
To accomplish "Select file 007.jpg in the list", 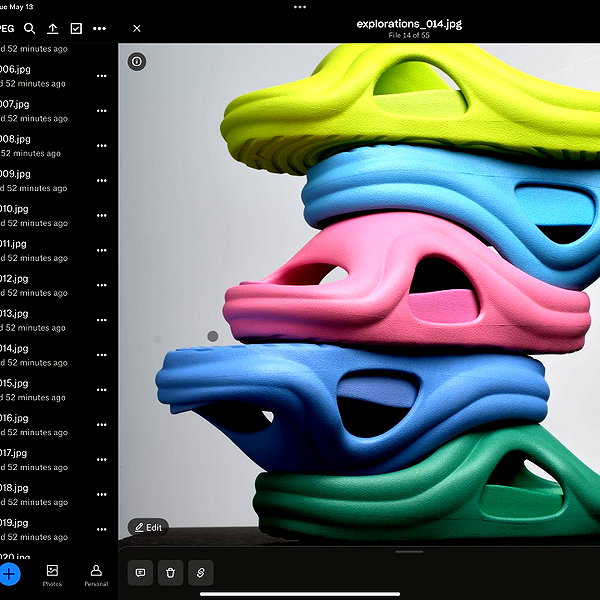I will click(x=59, y=111).
